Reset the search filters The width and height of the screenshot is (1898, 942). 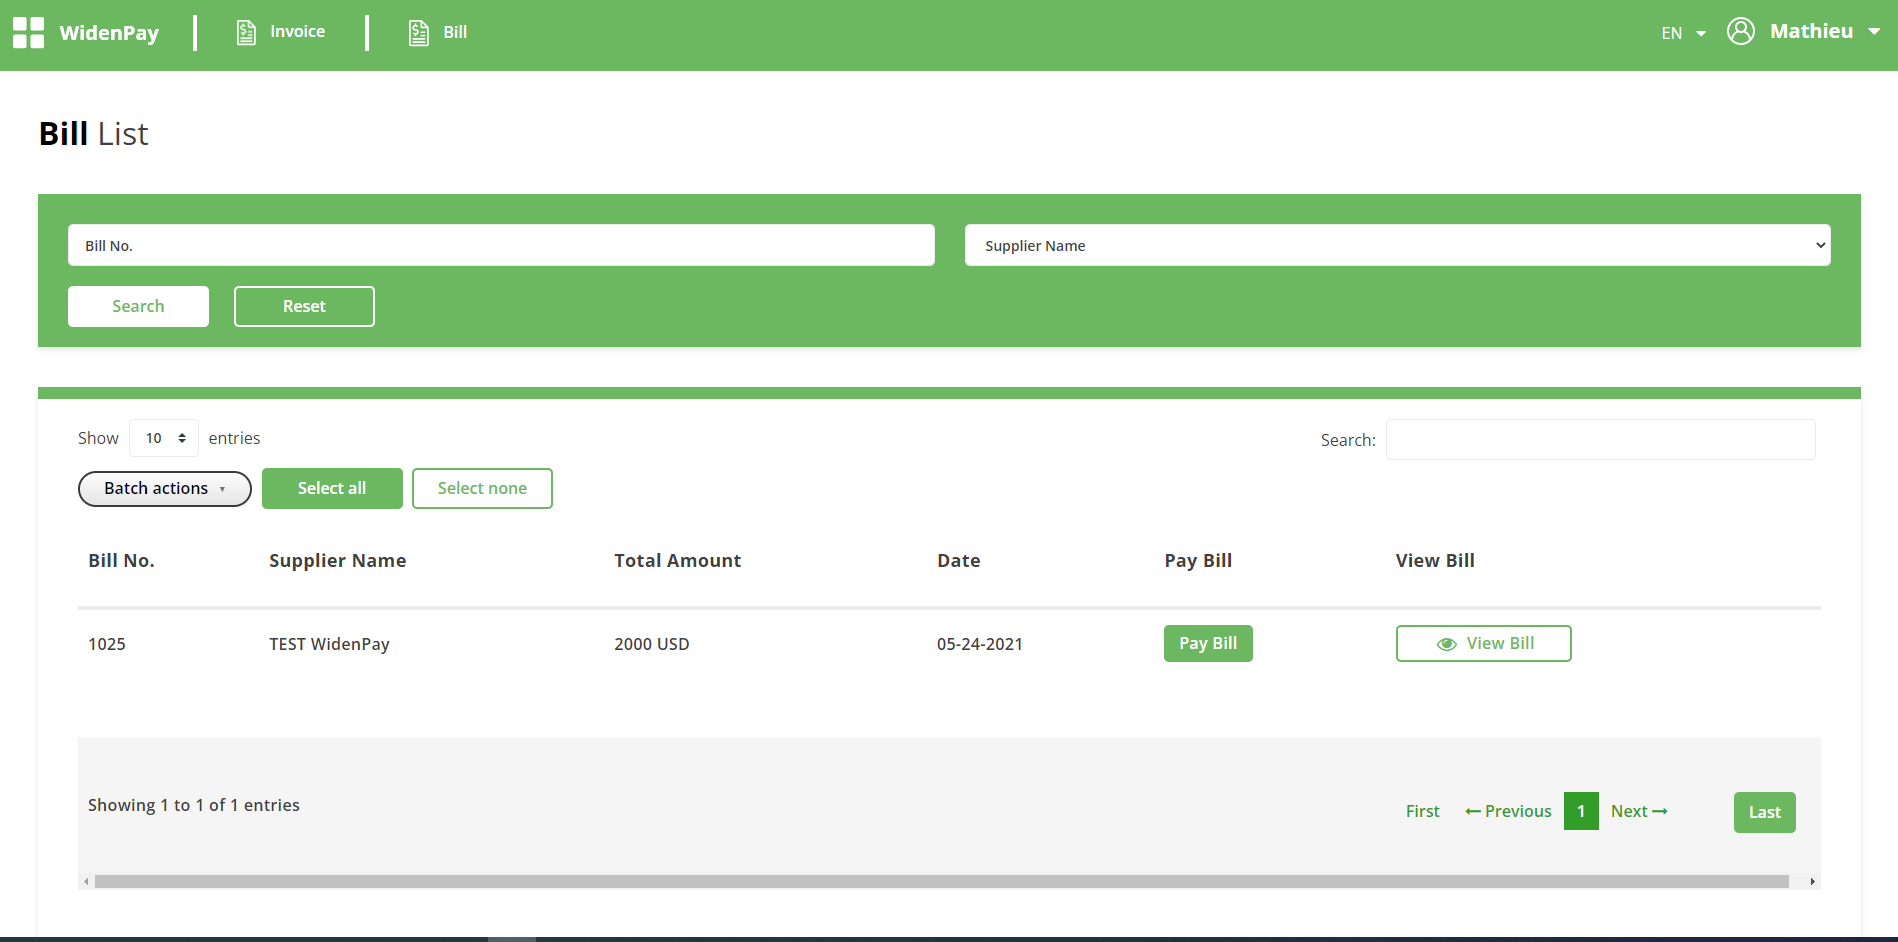click(x=304, y=306)
